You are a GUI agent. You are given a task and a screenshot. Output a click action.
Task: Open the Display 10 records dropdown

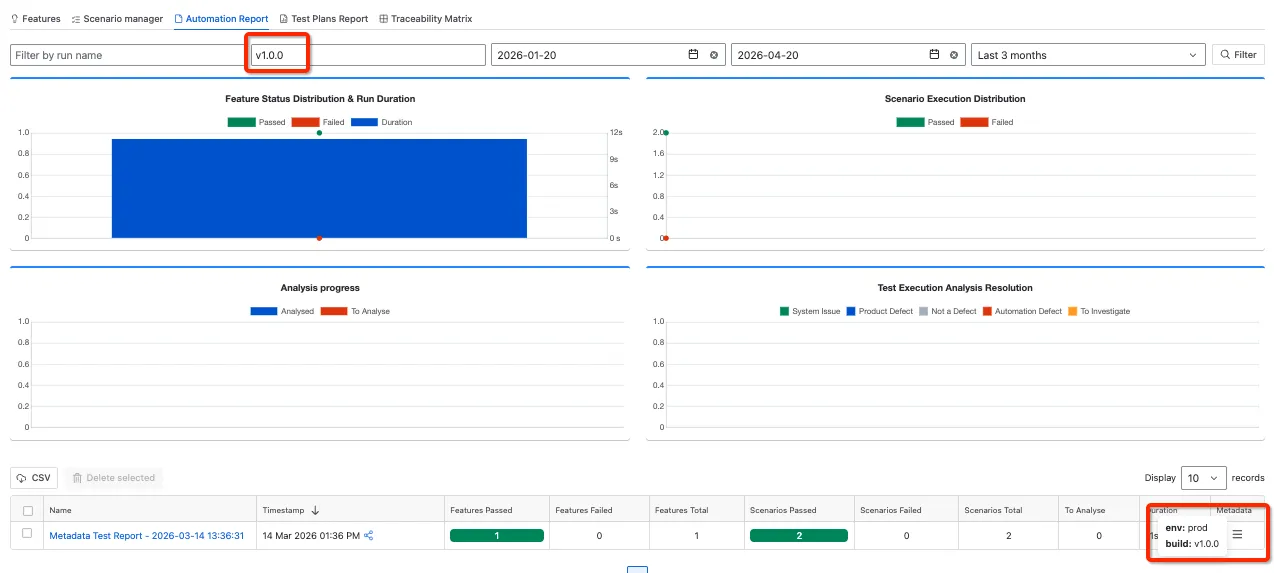click(1205, 478)
